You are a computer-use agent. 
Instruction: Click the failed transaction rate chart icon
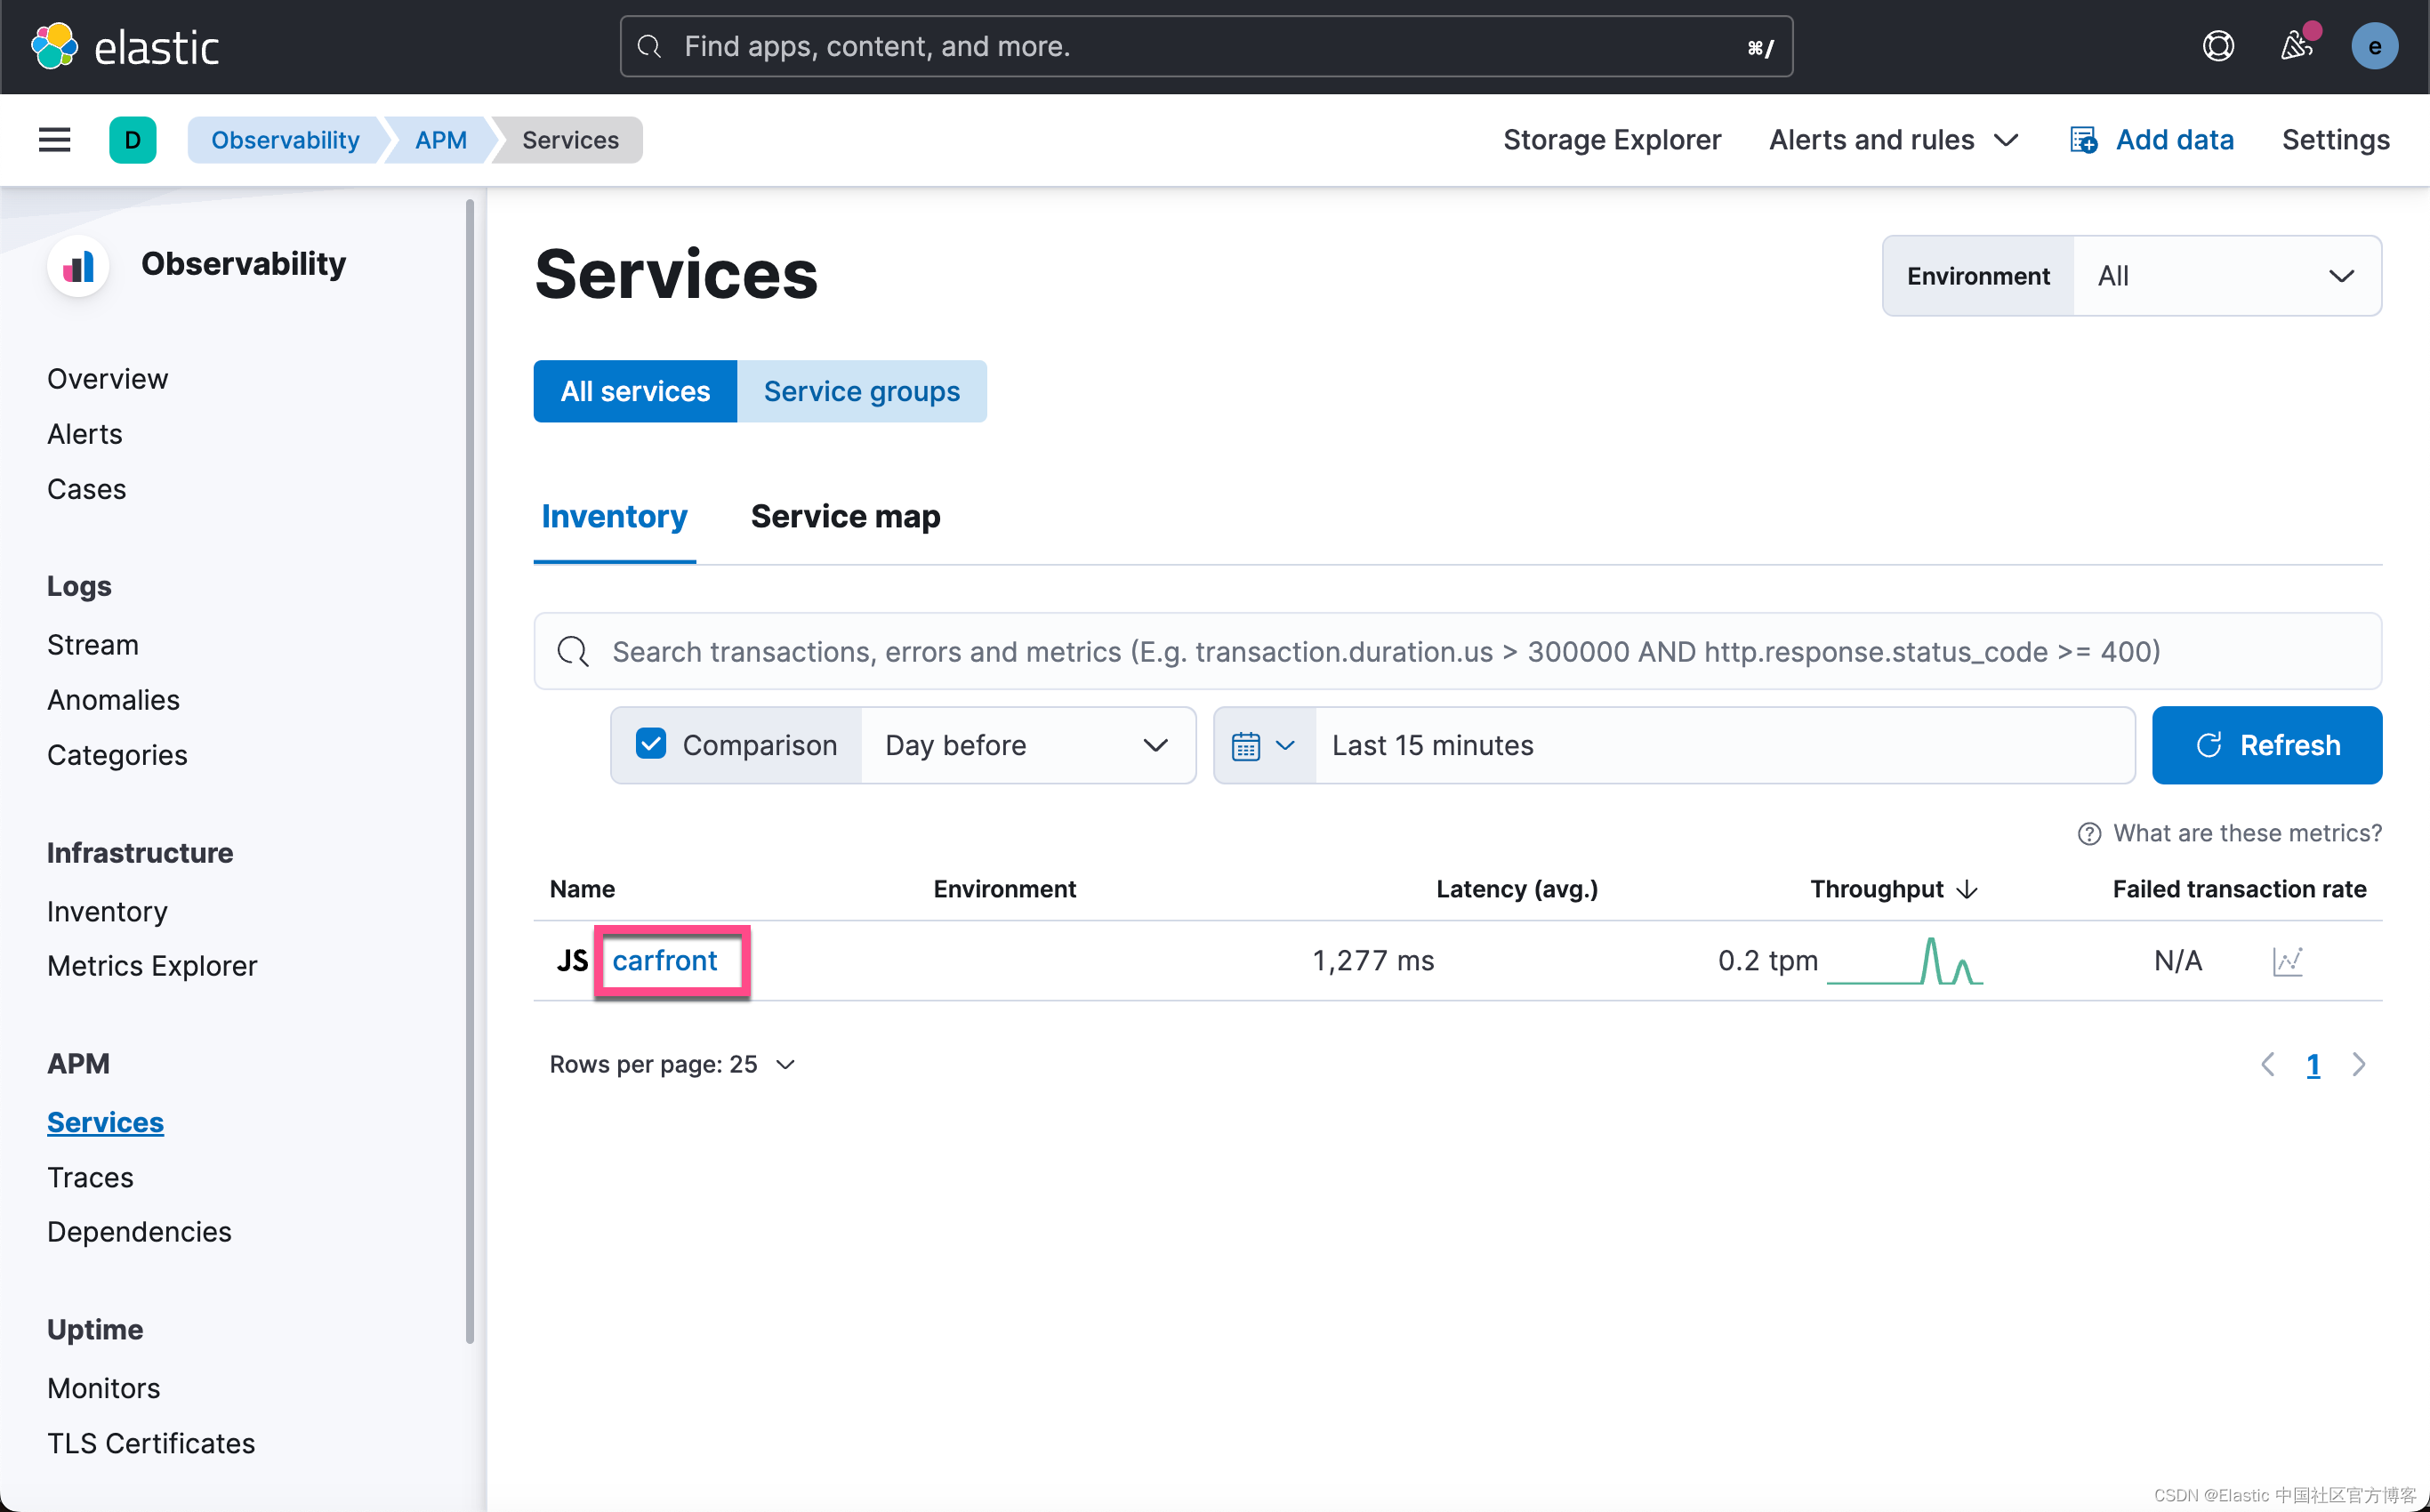click(2287, 961)
